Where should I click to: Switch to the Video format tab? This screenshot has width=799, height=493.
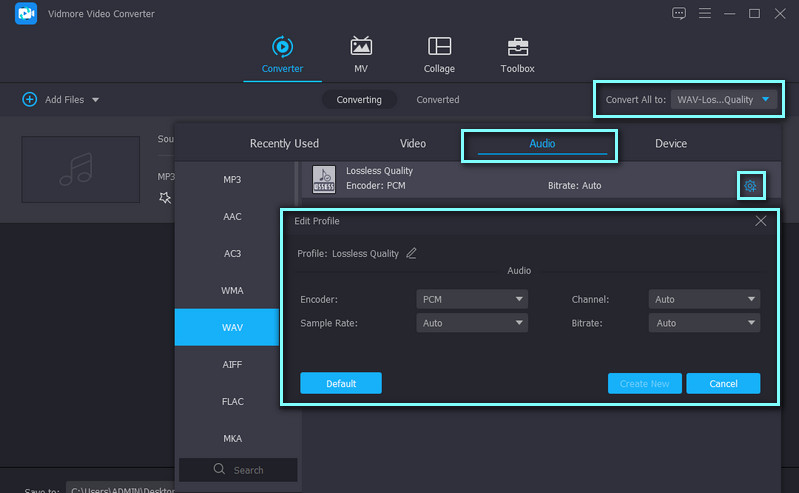[413, 144]
